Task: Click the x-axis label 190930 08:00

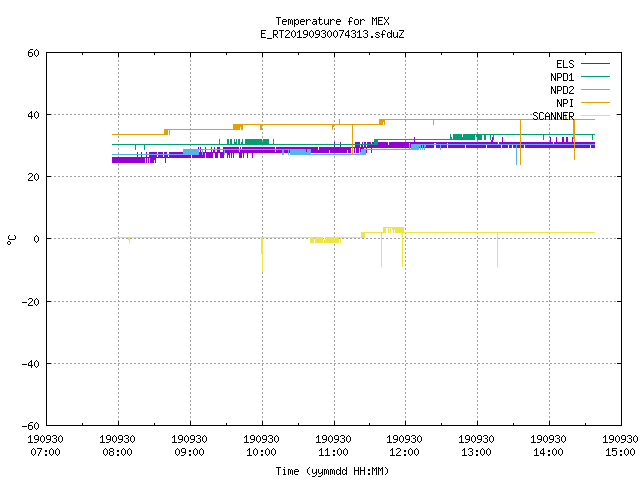Action: [118, 446]
